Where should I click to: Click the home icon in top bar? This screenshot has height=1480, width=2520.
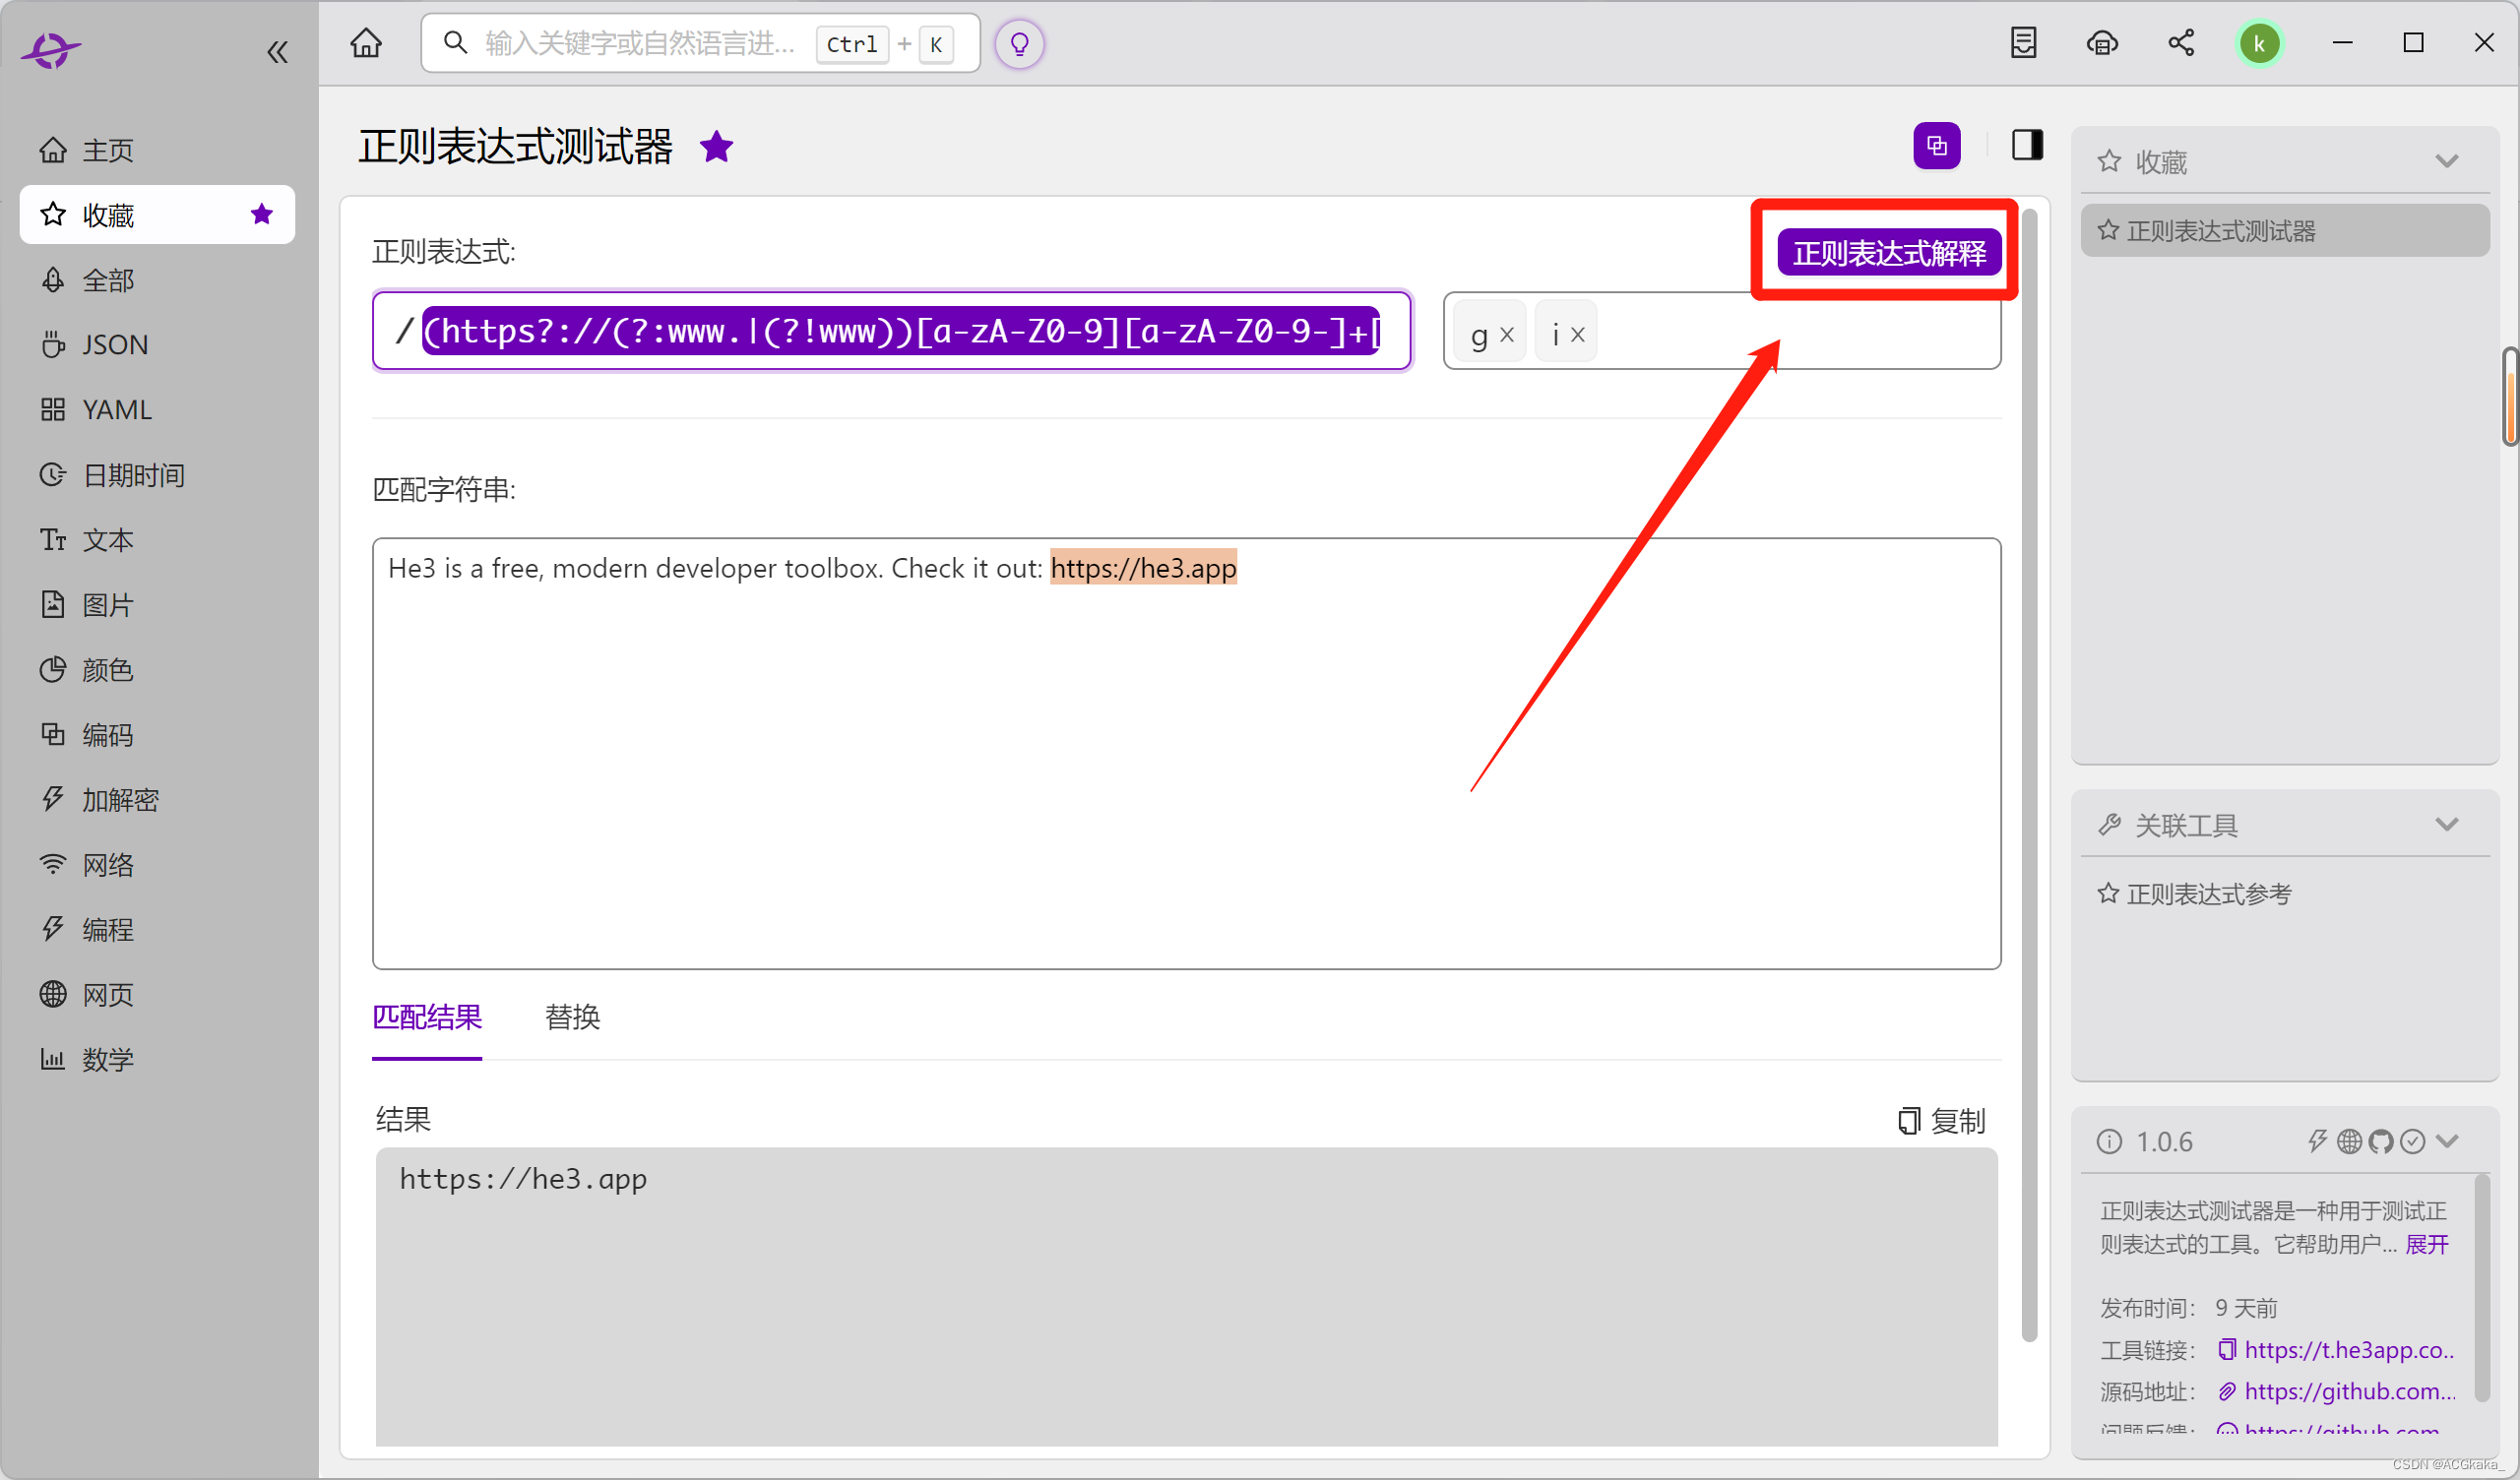[366, 43]
